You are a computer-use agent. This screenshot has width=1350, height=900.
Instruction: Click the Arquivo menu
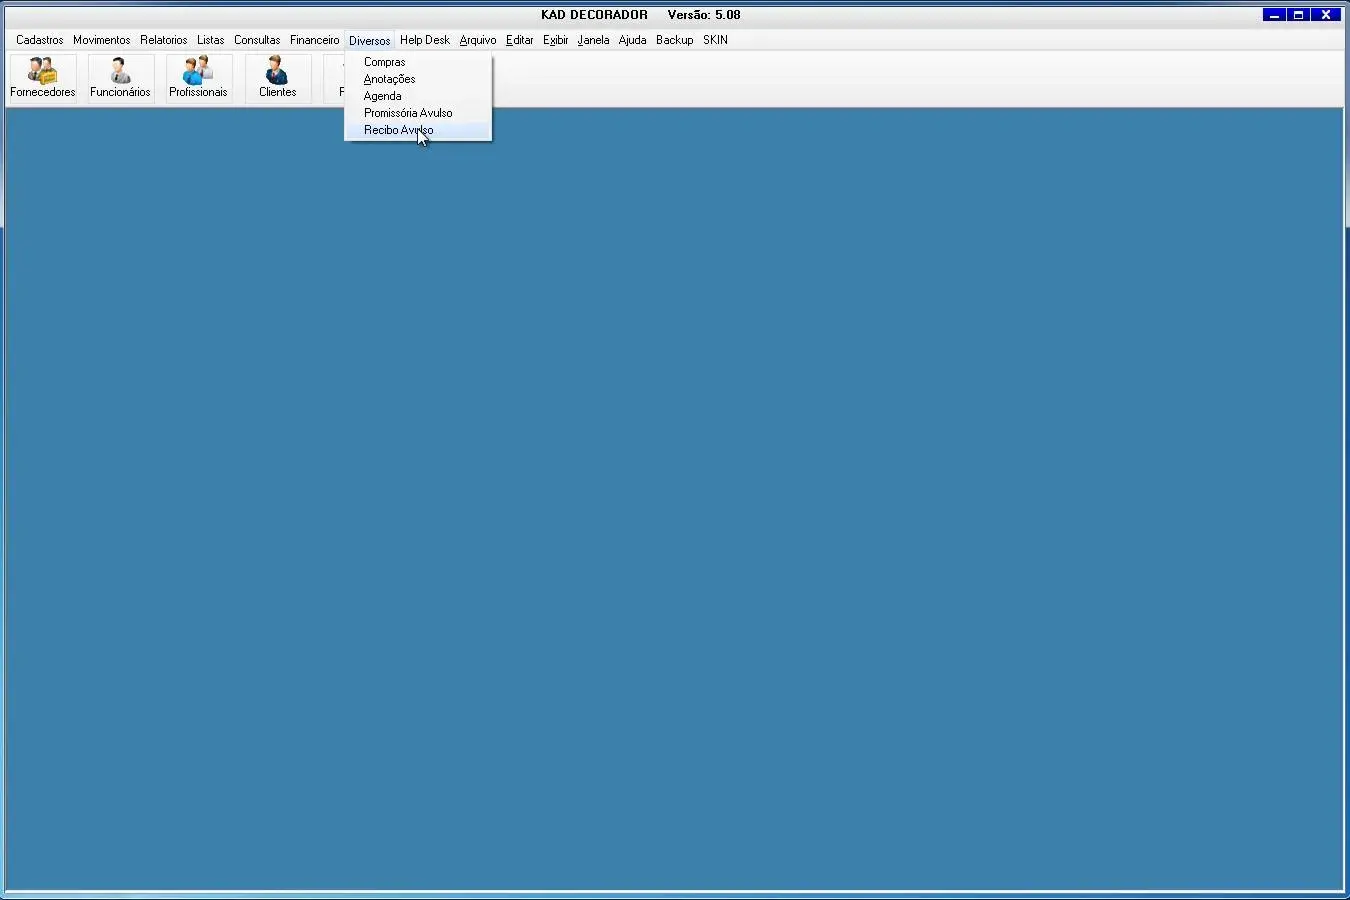pos(478,40)
